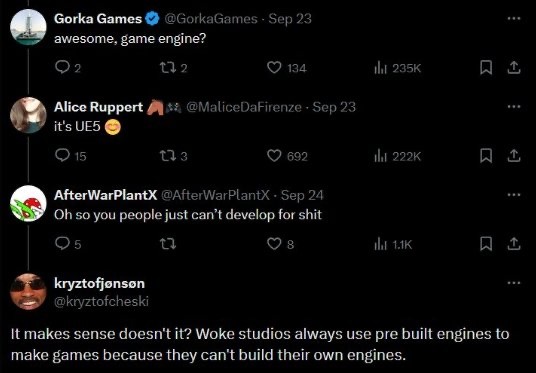Open more options on Gorka Games tweet
Viewport: 536px width, 373px height.
tap(514, 18)
